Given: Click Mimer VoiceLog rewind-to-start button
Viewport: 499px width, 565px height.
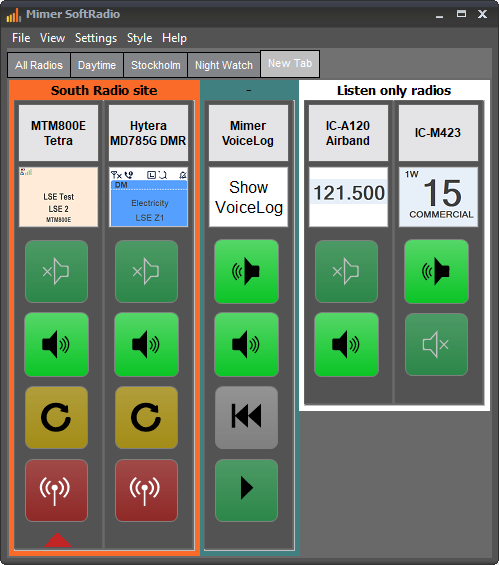Looking at the screenshot, I should 246,417.
